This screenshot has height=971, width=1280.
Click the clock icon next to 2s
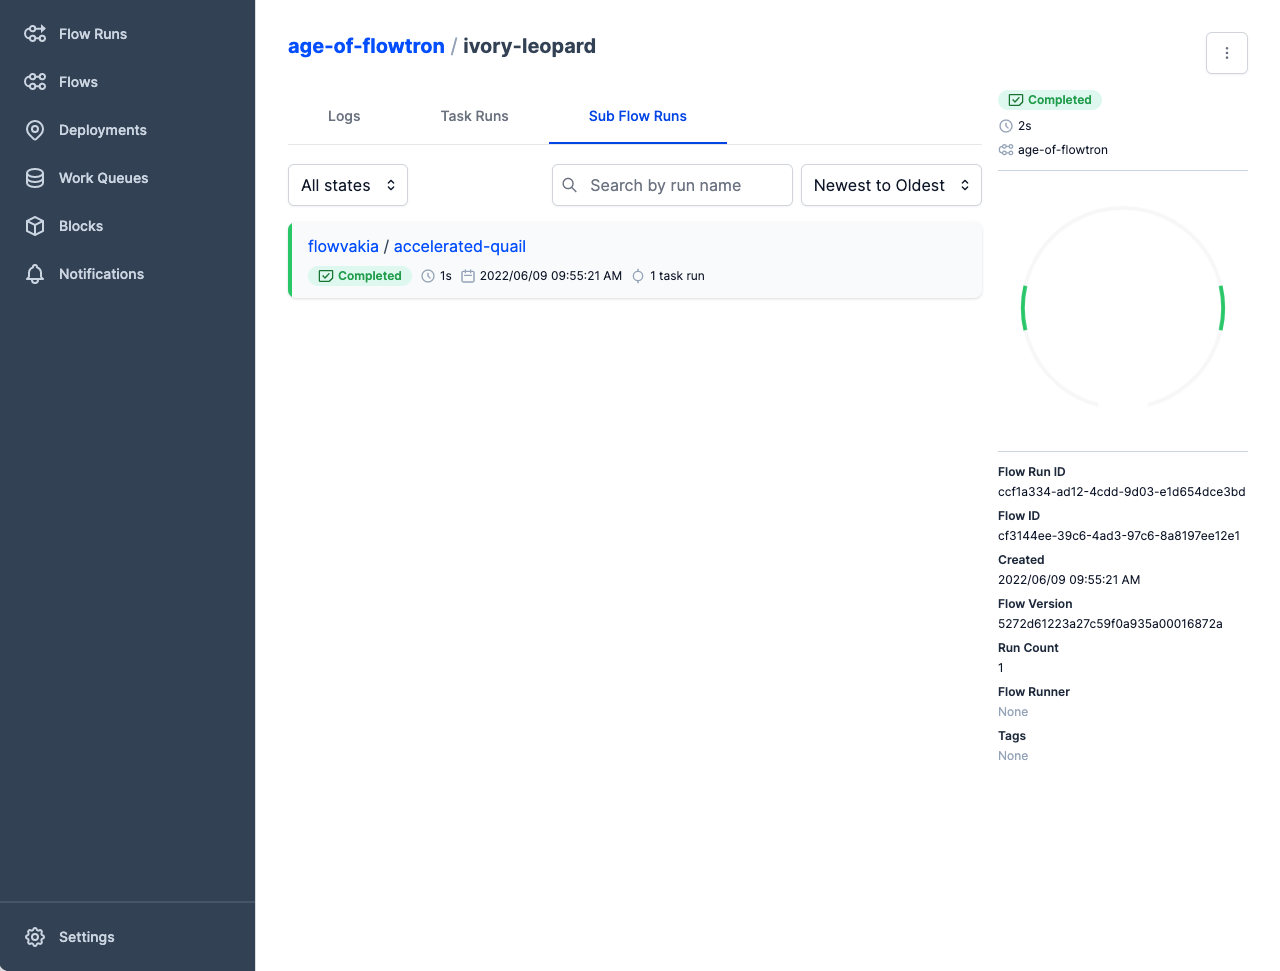1006,126
